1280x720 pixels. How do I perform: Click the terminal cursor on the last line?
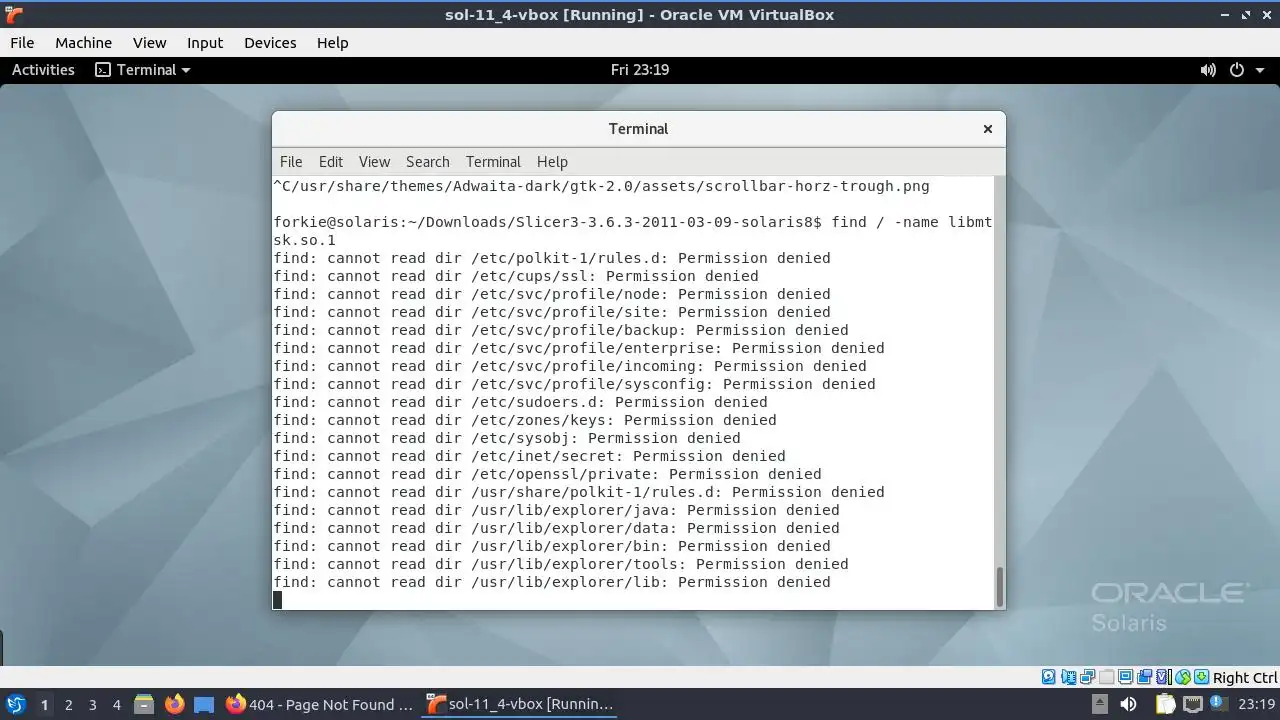coord(278,600)
